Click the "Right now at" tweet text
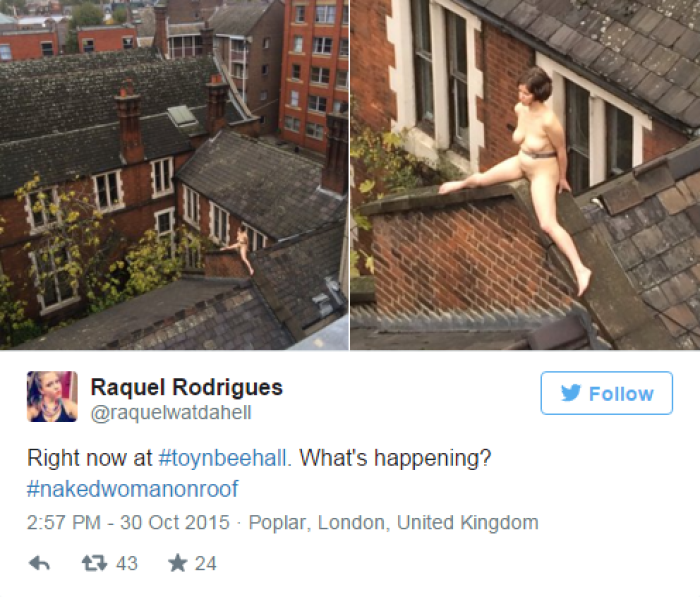Image resolution: width=700 pixels, height=597 pixels. (89, 458)
